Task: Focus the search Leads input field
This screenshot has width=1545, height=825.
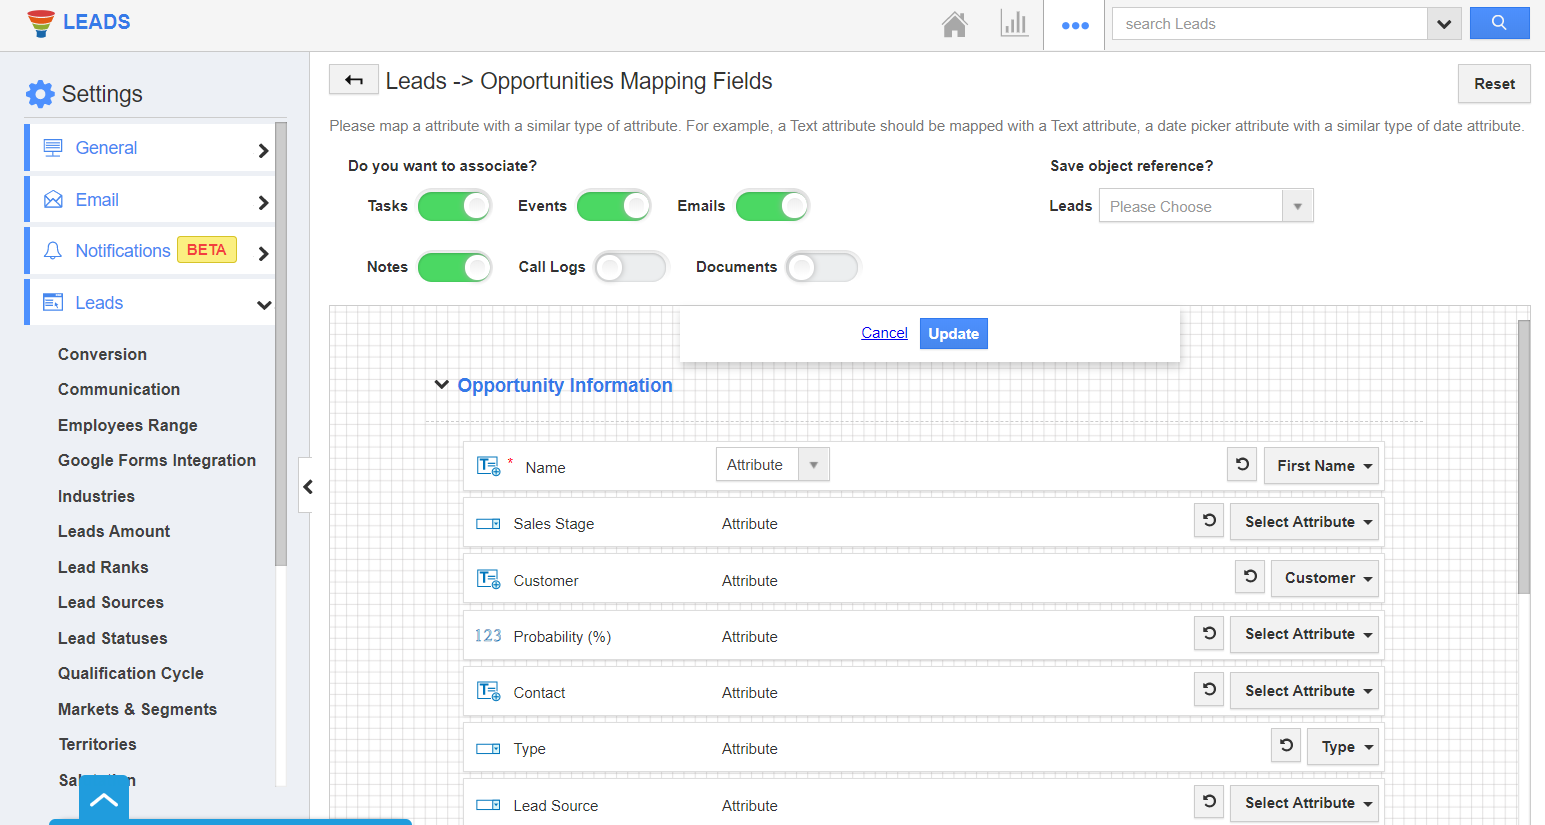Action: [1270, 24]
